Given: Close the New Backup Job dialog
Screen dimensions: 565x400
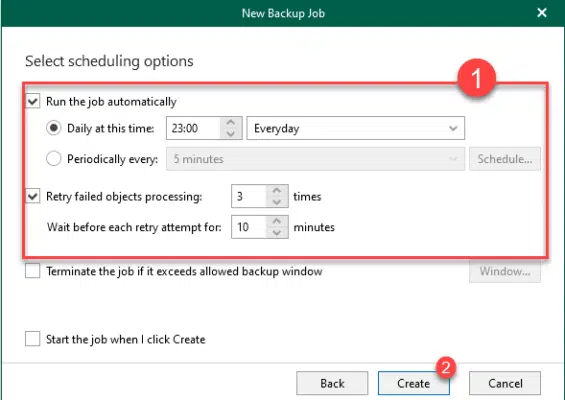Looking at the screenshot, I should (x=542, y=13).
